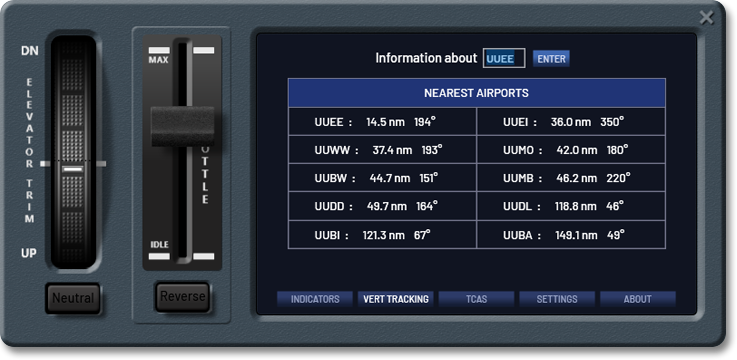Image resolution: width=737 pixels, height=360 pixels.
Task: Click the Information about UUEE input field
Action: [x=504, y=58]
